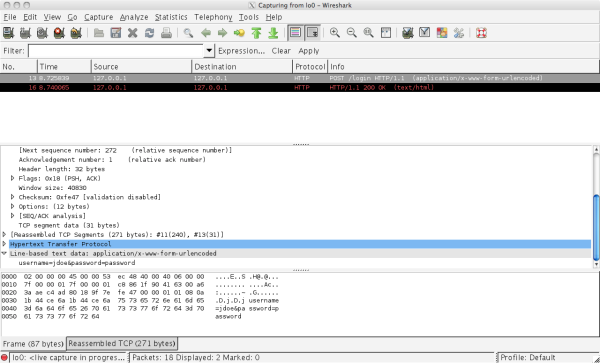600x363 pixels.
Task: Expand the Checksum: 0xfe47 node
Action: click(x=12, y=197)
